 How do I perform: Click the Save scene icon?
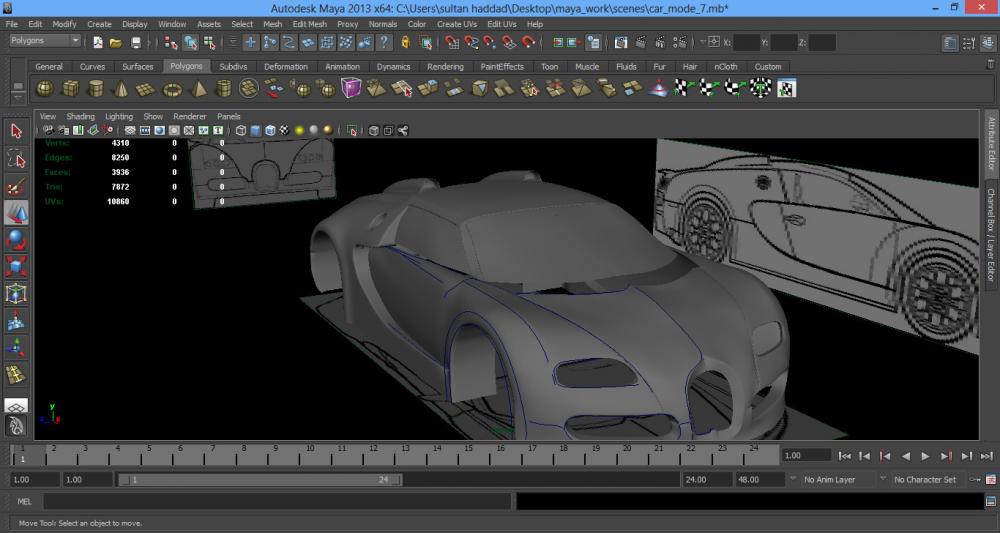pyautogui.click(x=136, y=43)
